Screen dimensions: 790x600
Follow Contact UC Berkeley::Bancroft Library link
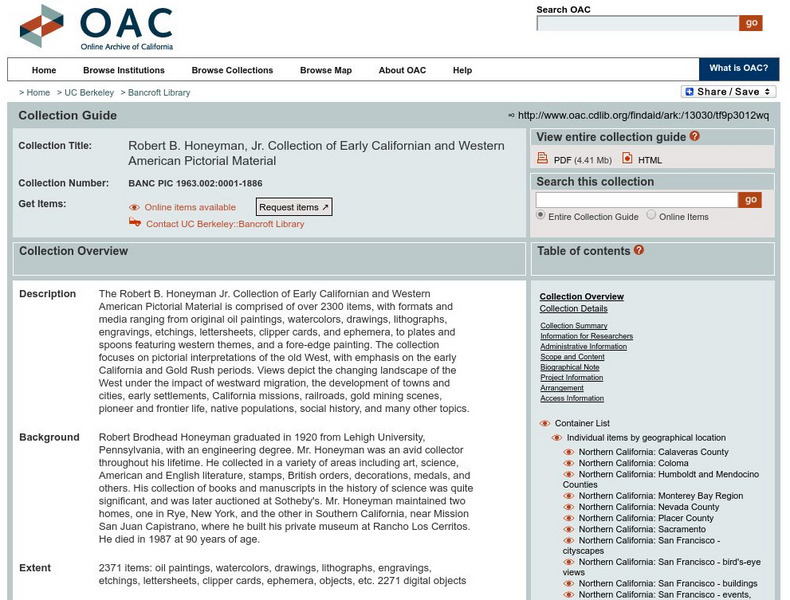click(225, 224)
